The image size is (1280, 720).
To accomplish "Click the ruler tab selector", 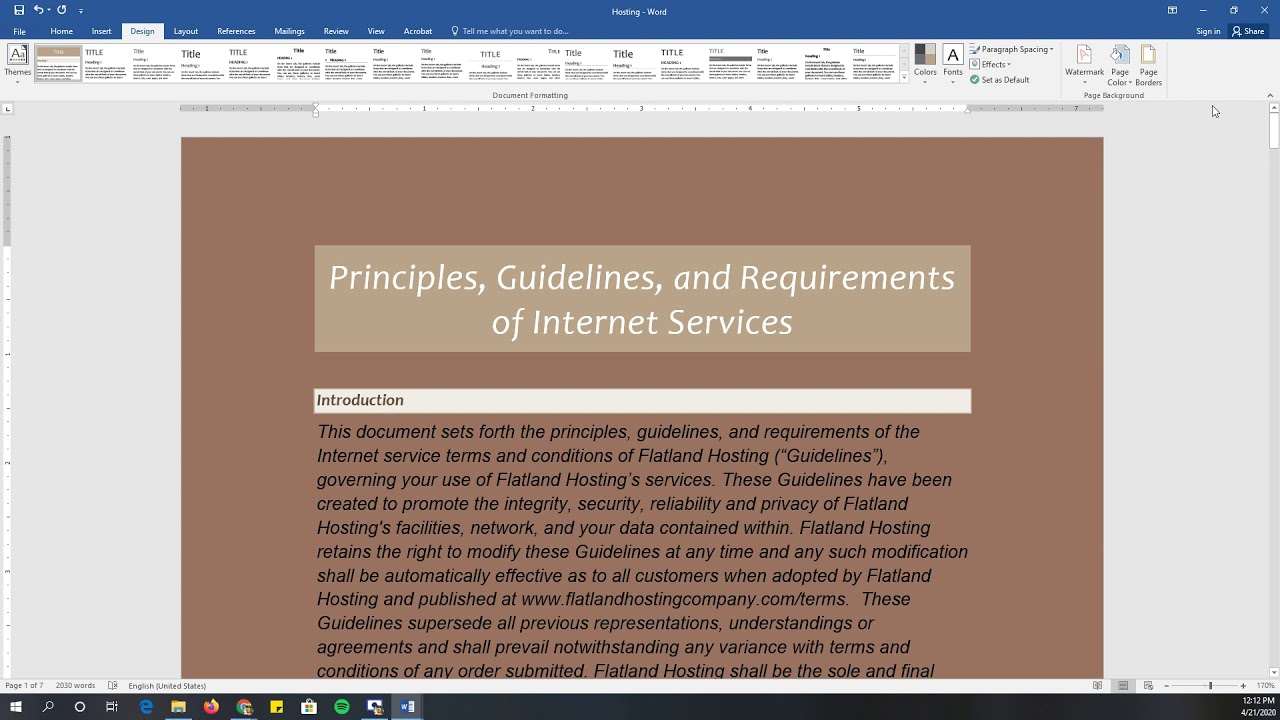I will click(6, 108).
